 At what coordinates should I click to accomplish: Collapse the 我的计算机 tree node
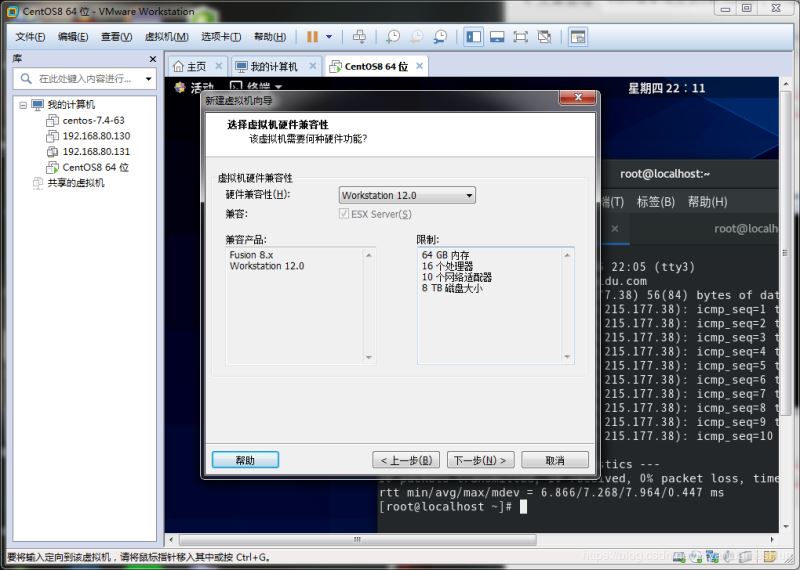pos(22,104)
